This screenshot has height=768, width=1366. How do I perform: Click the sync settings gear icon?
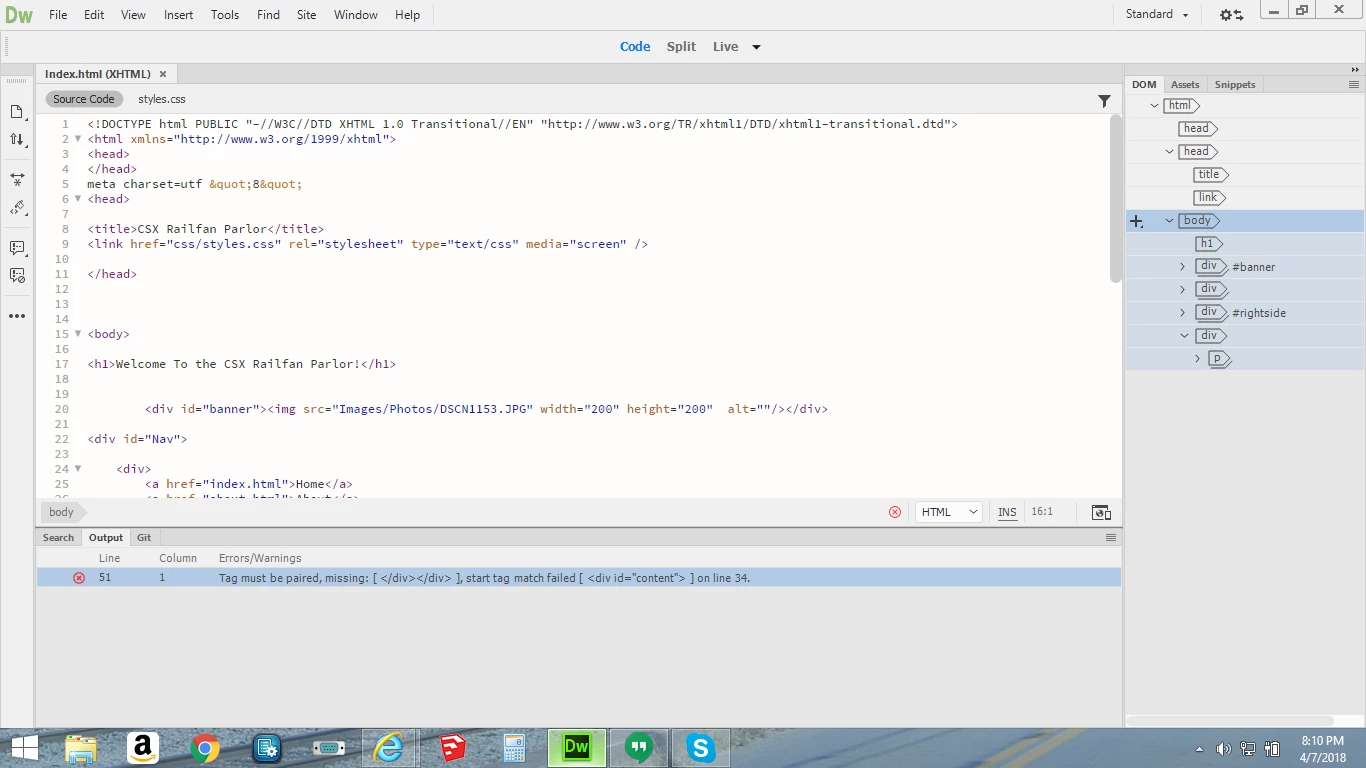click(1231, 15)
